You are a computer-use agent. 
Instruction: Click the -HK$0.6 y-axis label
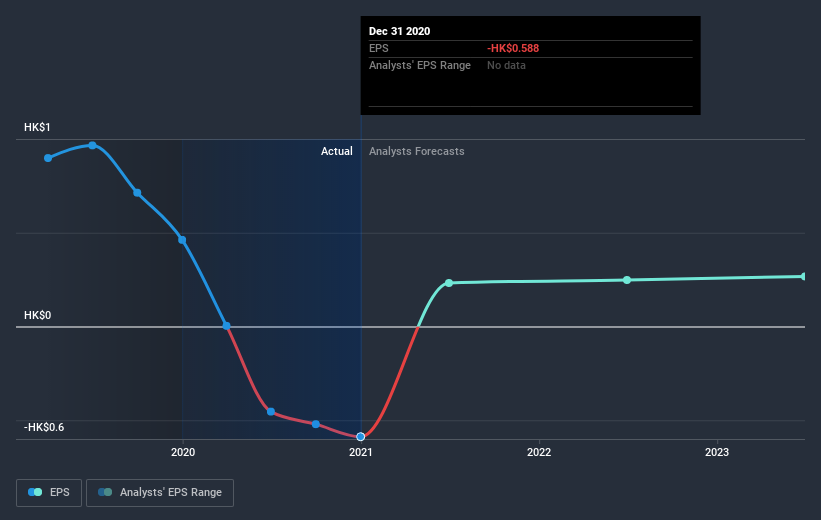point(44,427)
